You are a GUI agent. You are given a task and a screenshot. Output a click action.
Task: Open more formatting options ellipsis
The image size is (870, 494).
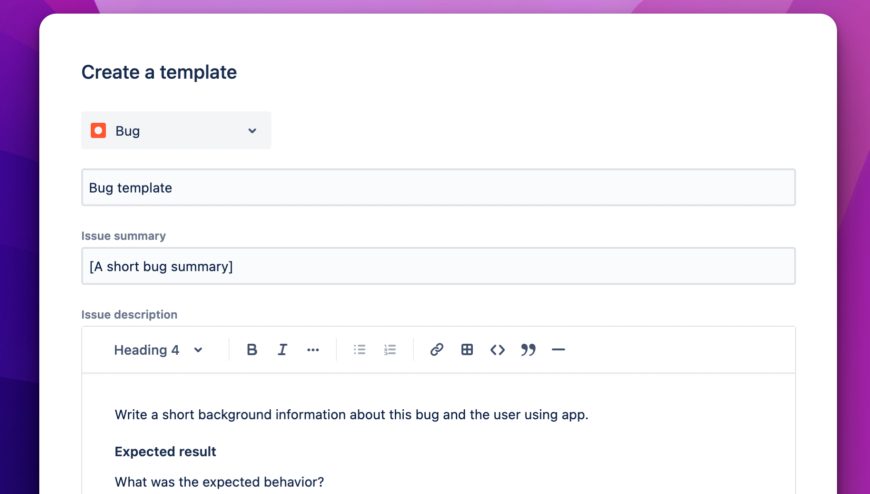pos(313,350)
